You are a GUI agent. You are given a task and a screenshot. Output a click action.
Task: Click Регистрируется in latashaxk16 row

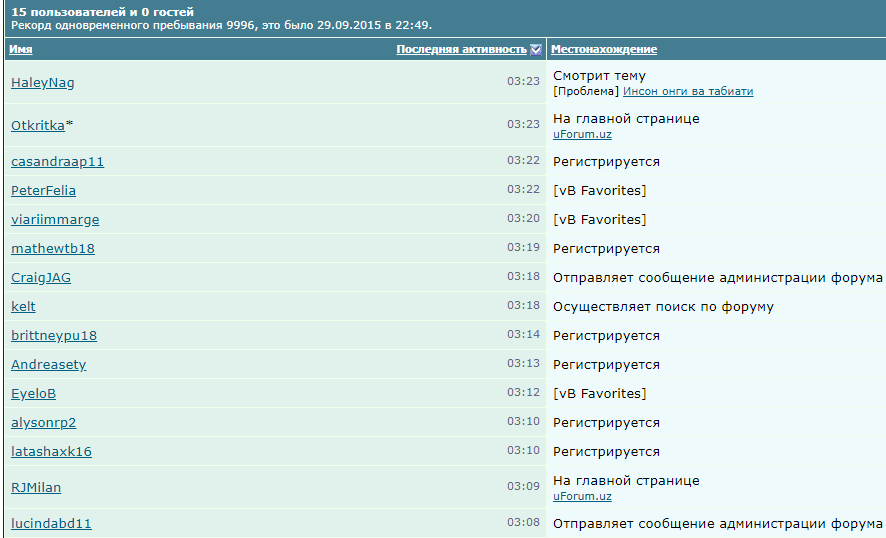point(606,452)
